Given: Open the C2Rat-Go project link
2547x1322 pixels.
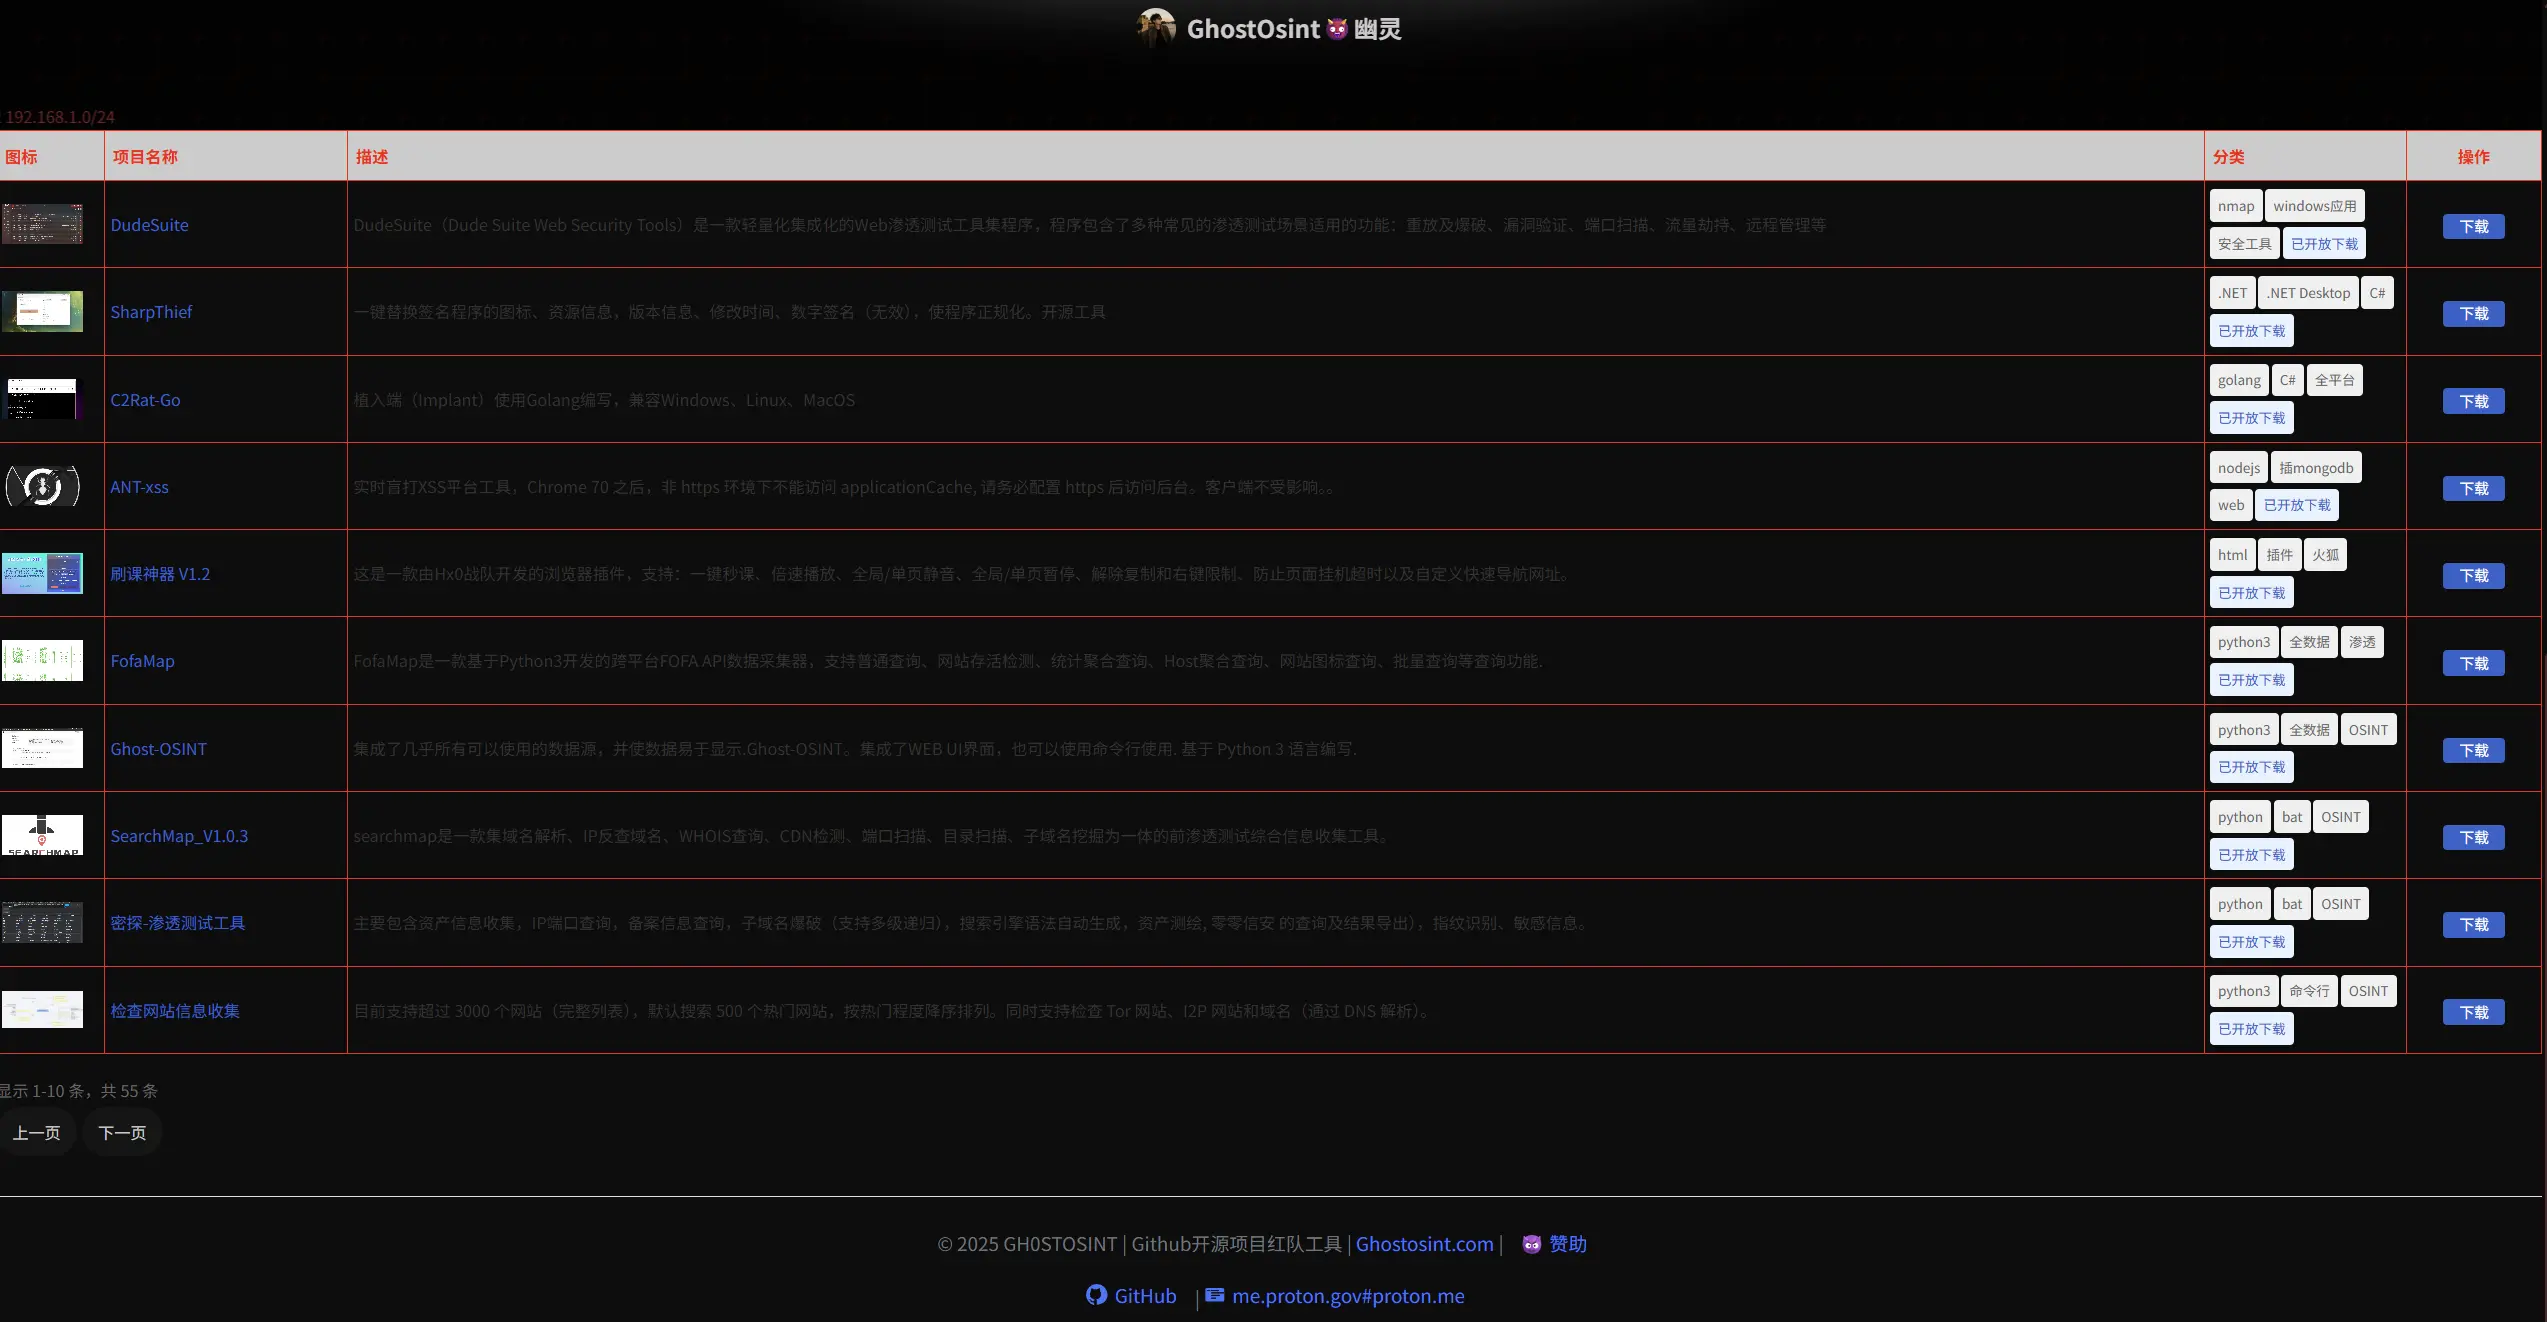Looking at the screenshot, I should click(x=145, y=400).
